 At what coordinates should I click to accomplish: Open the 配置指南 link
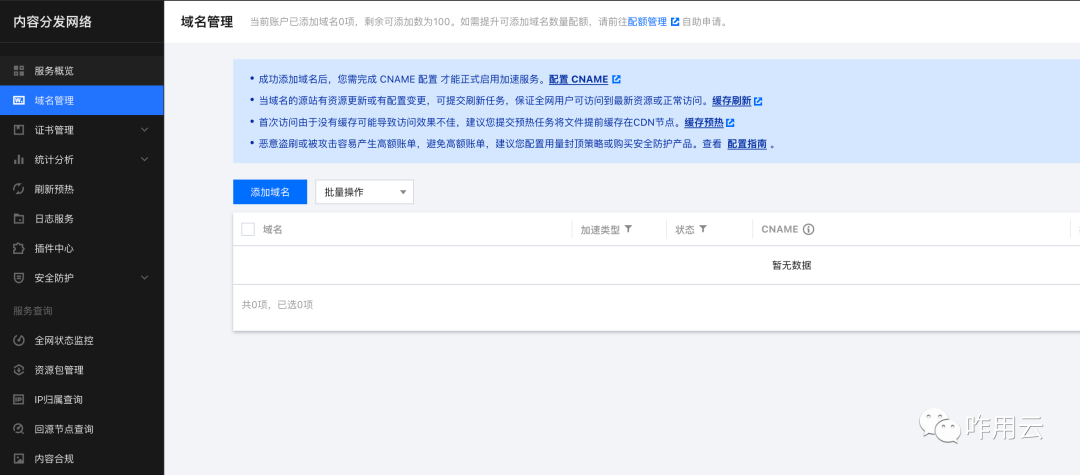pyautogui.click(x=747, y=145)
